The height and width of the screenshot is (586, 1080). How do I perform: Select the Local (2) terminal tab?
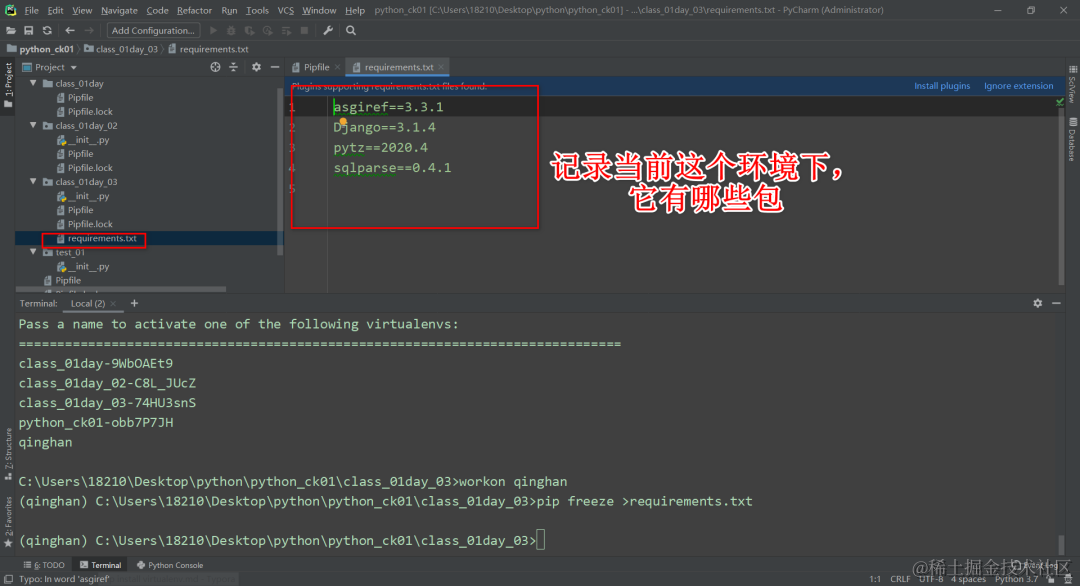(x=87, y=303)
